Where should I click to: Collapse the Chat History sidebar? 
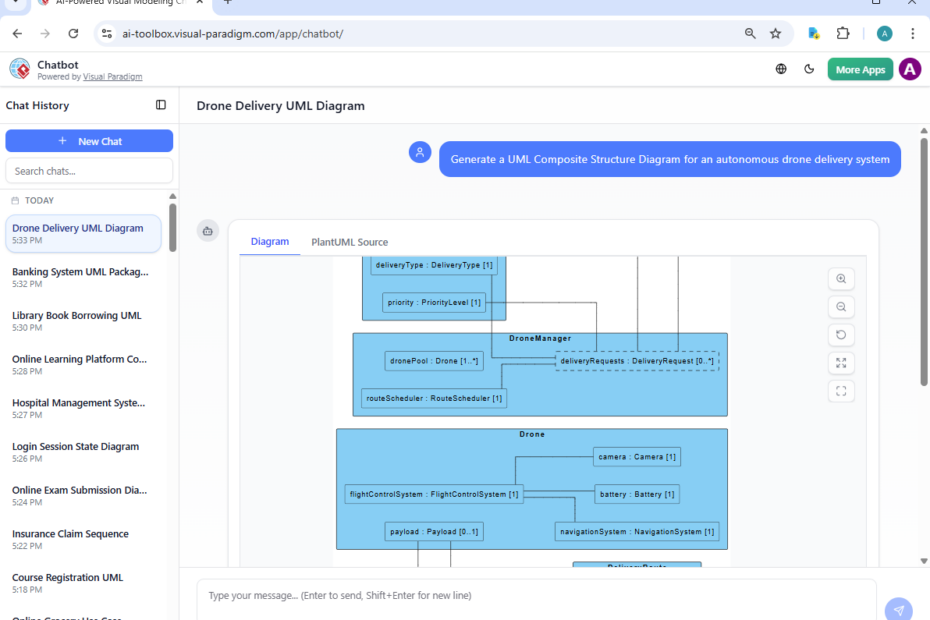click(161, 105)
